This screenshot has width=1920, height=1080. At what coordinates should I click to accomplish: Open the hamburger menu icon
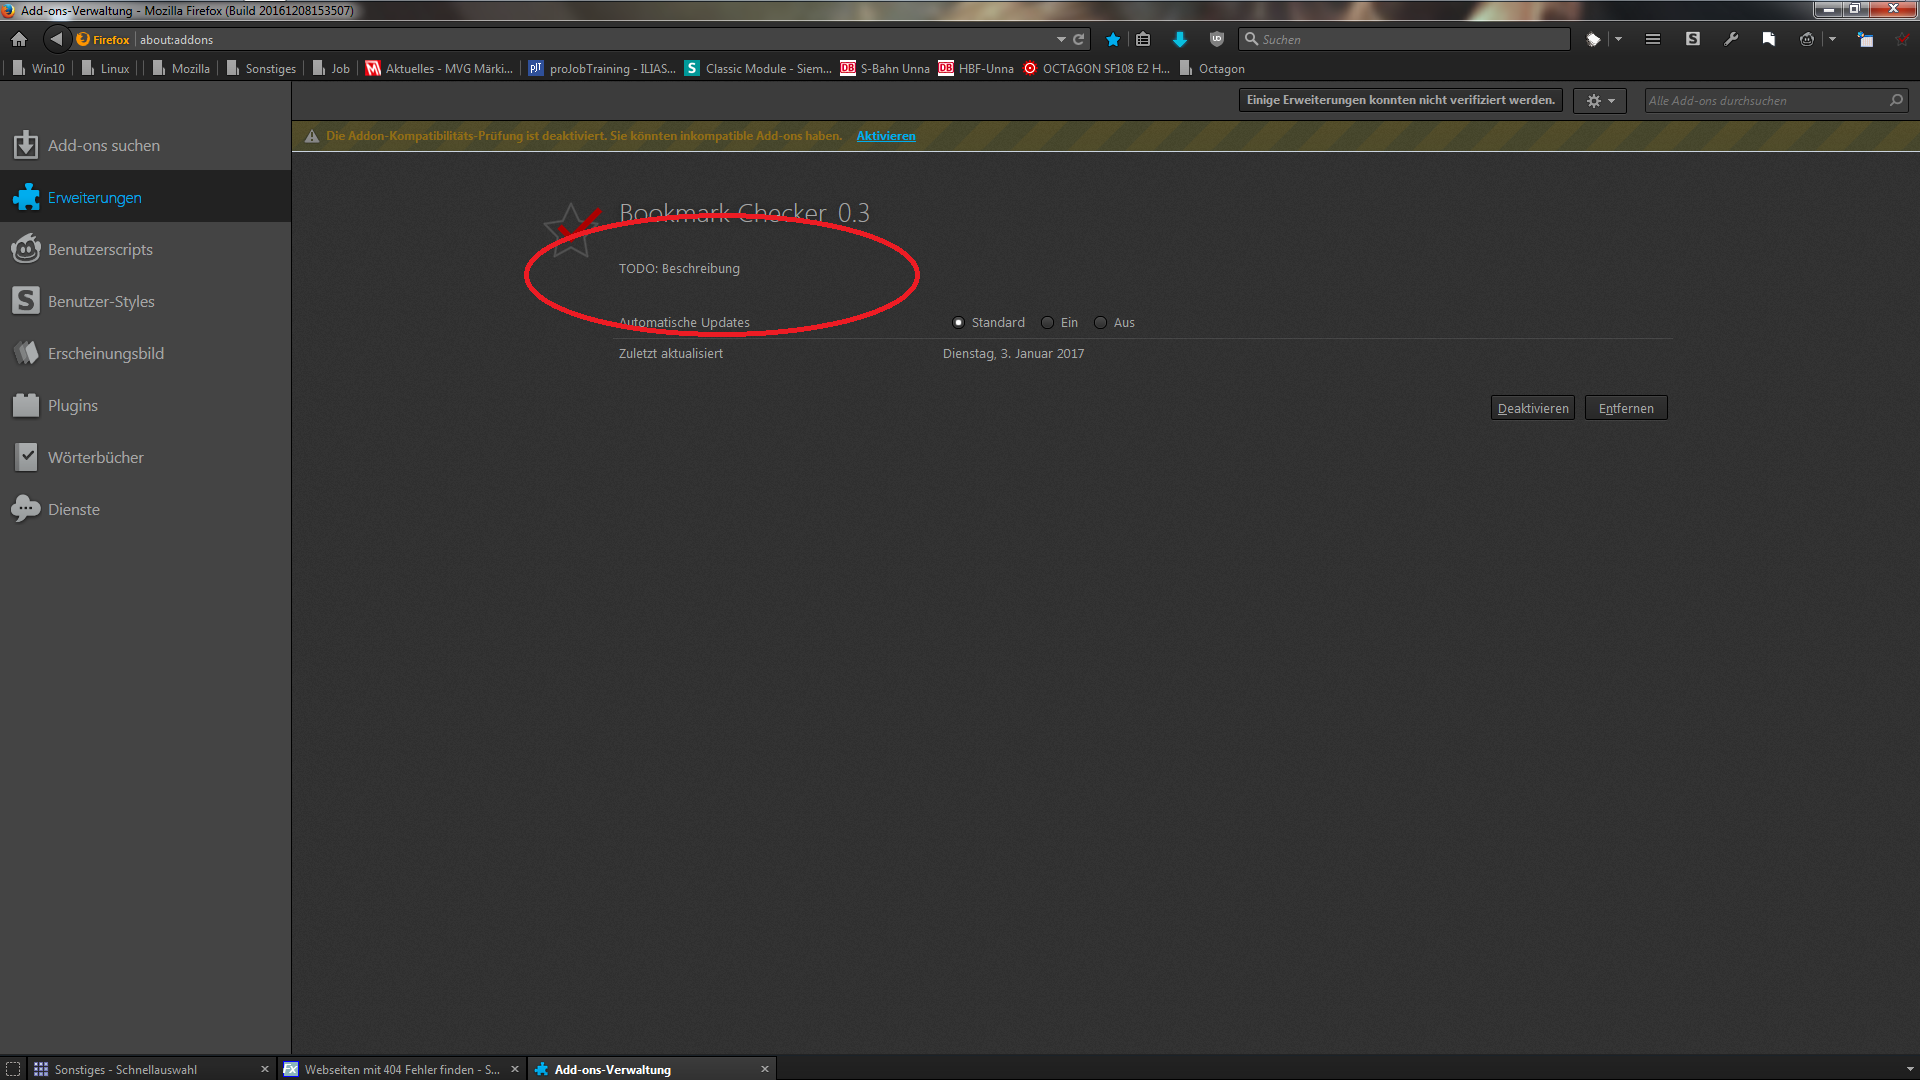(x=1652, y=39)
